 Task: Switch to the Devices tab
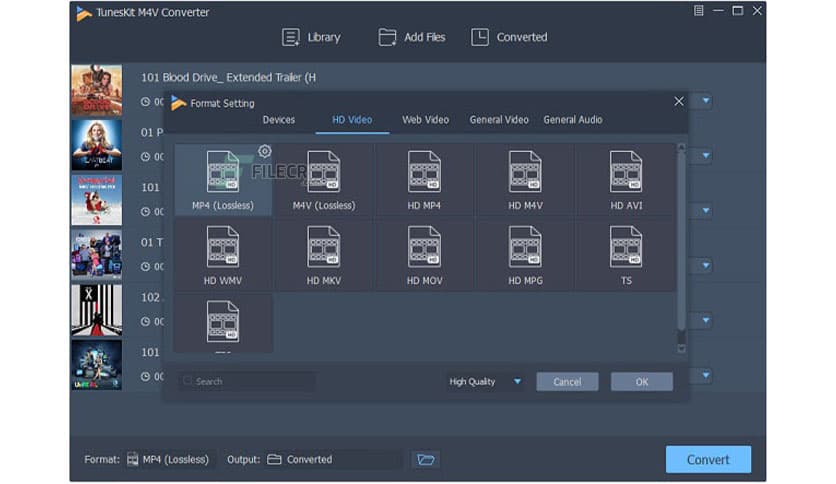point(278,120)
